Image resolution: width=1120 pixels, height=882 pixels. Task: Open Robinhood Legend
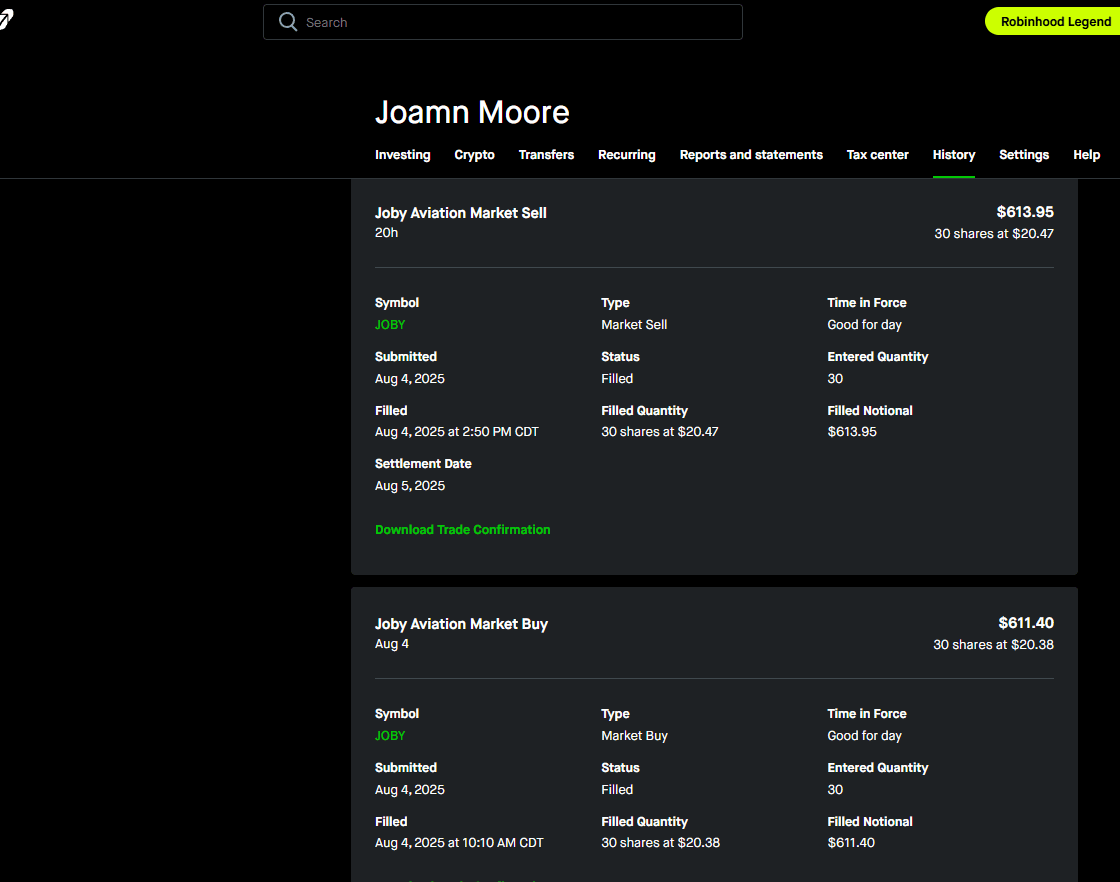pyautogui.click(x=1055, y=21)
